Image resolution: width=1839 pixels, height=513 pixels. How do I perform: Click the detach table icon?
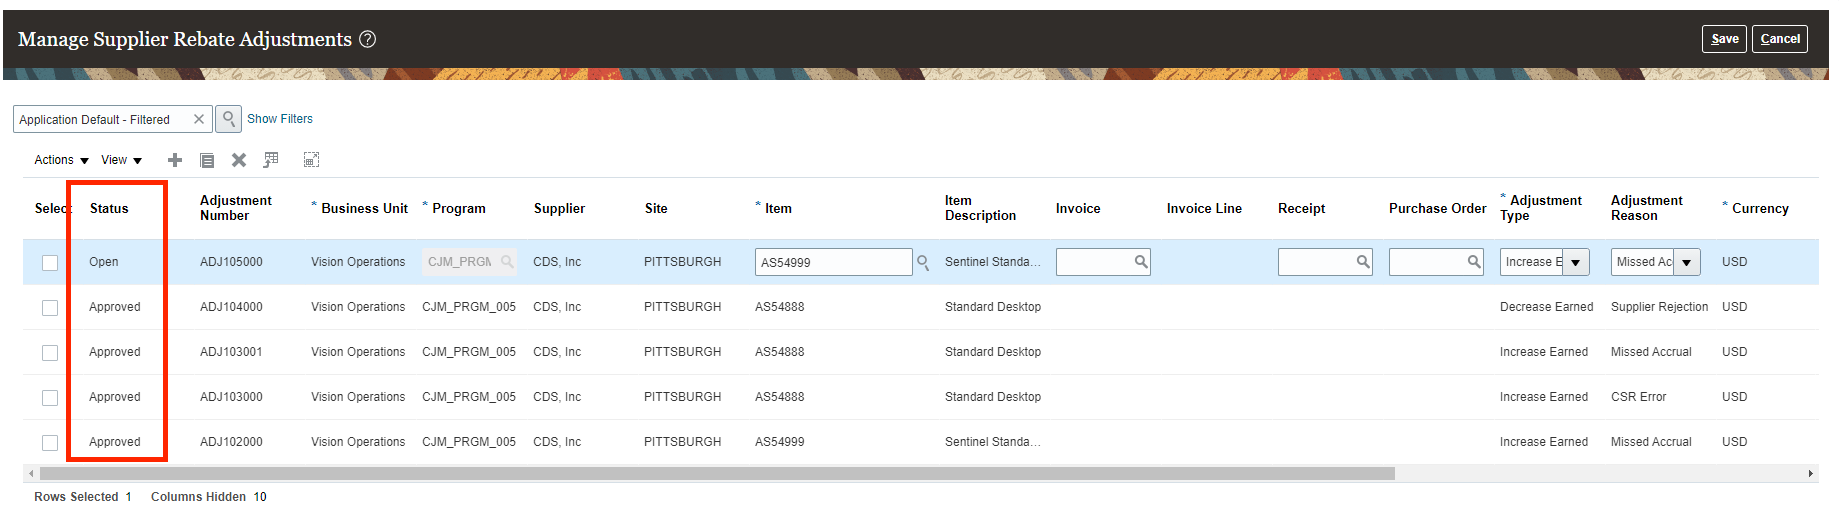pos(311,160)
